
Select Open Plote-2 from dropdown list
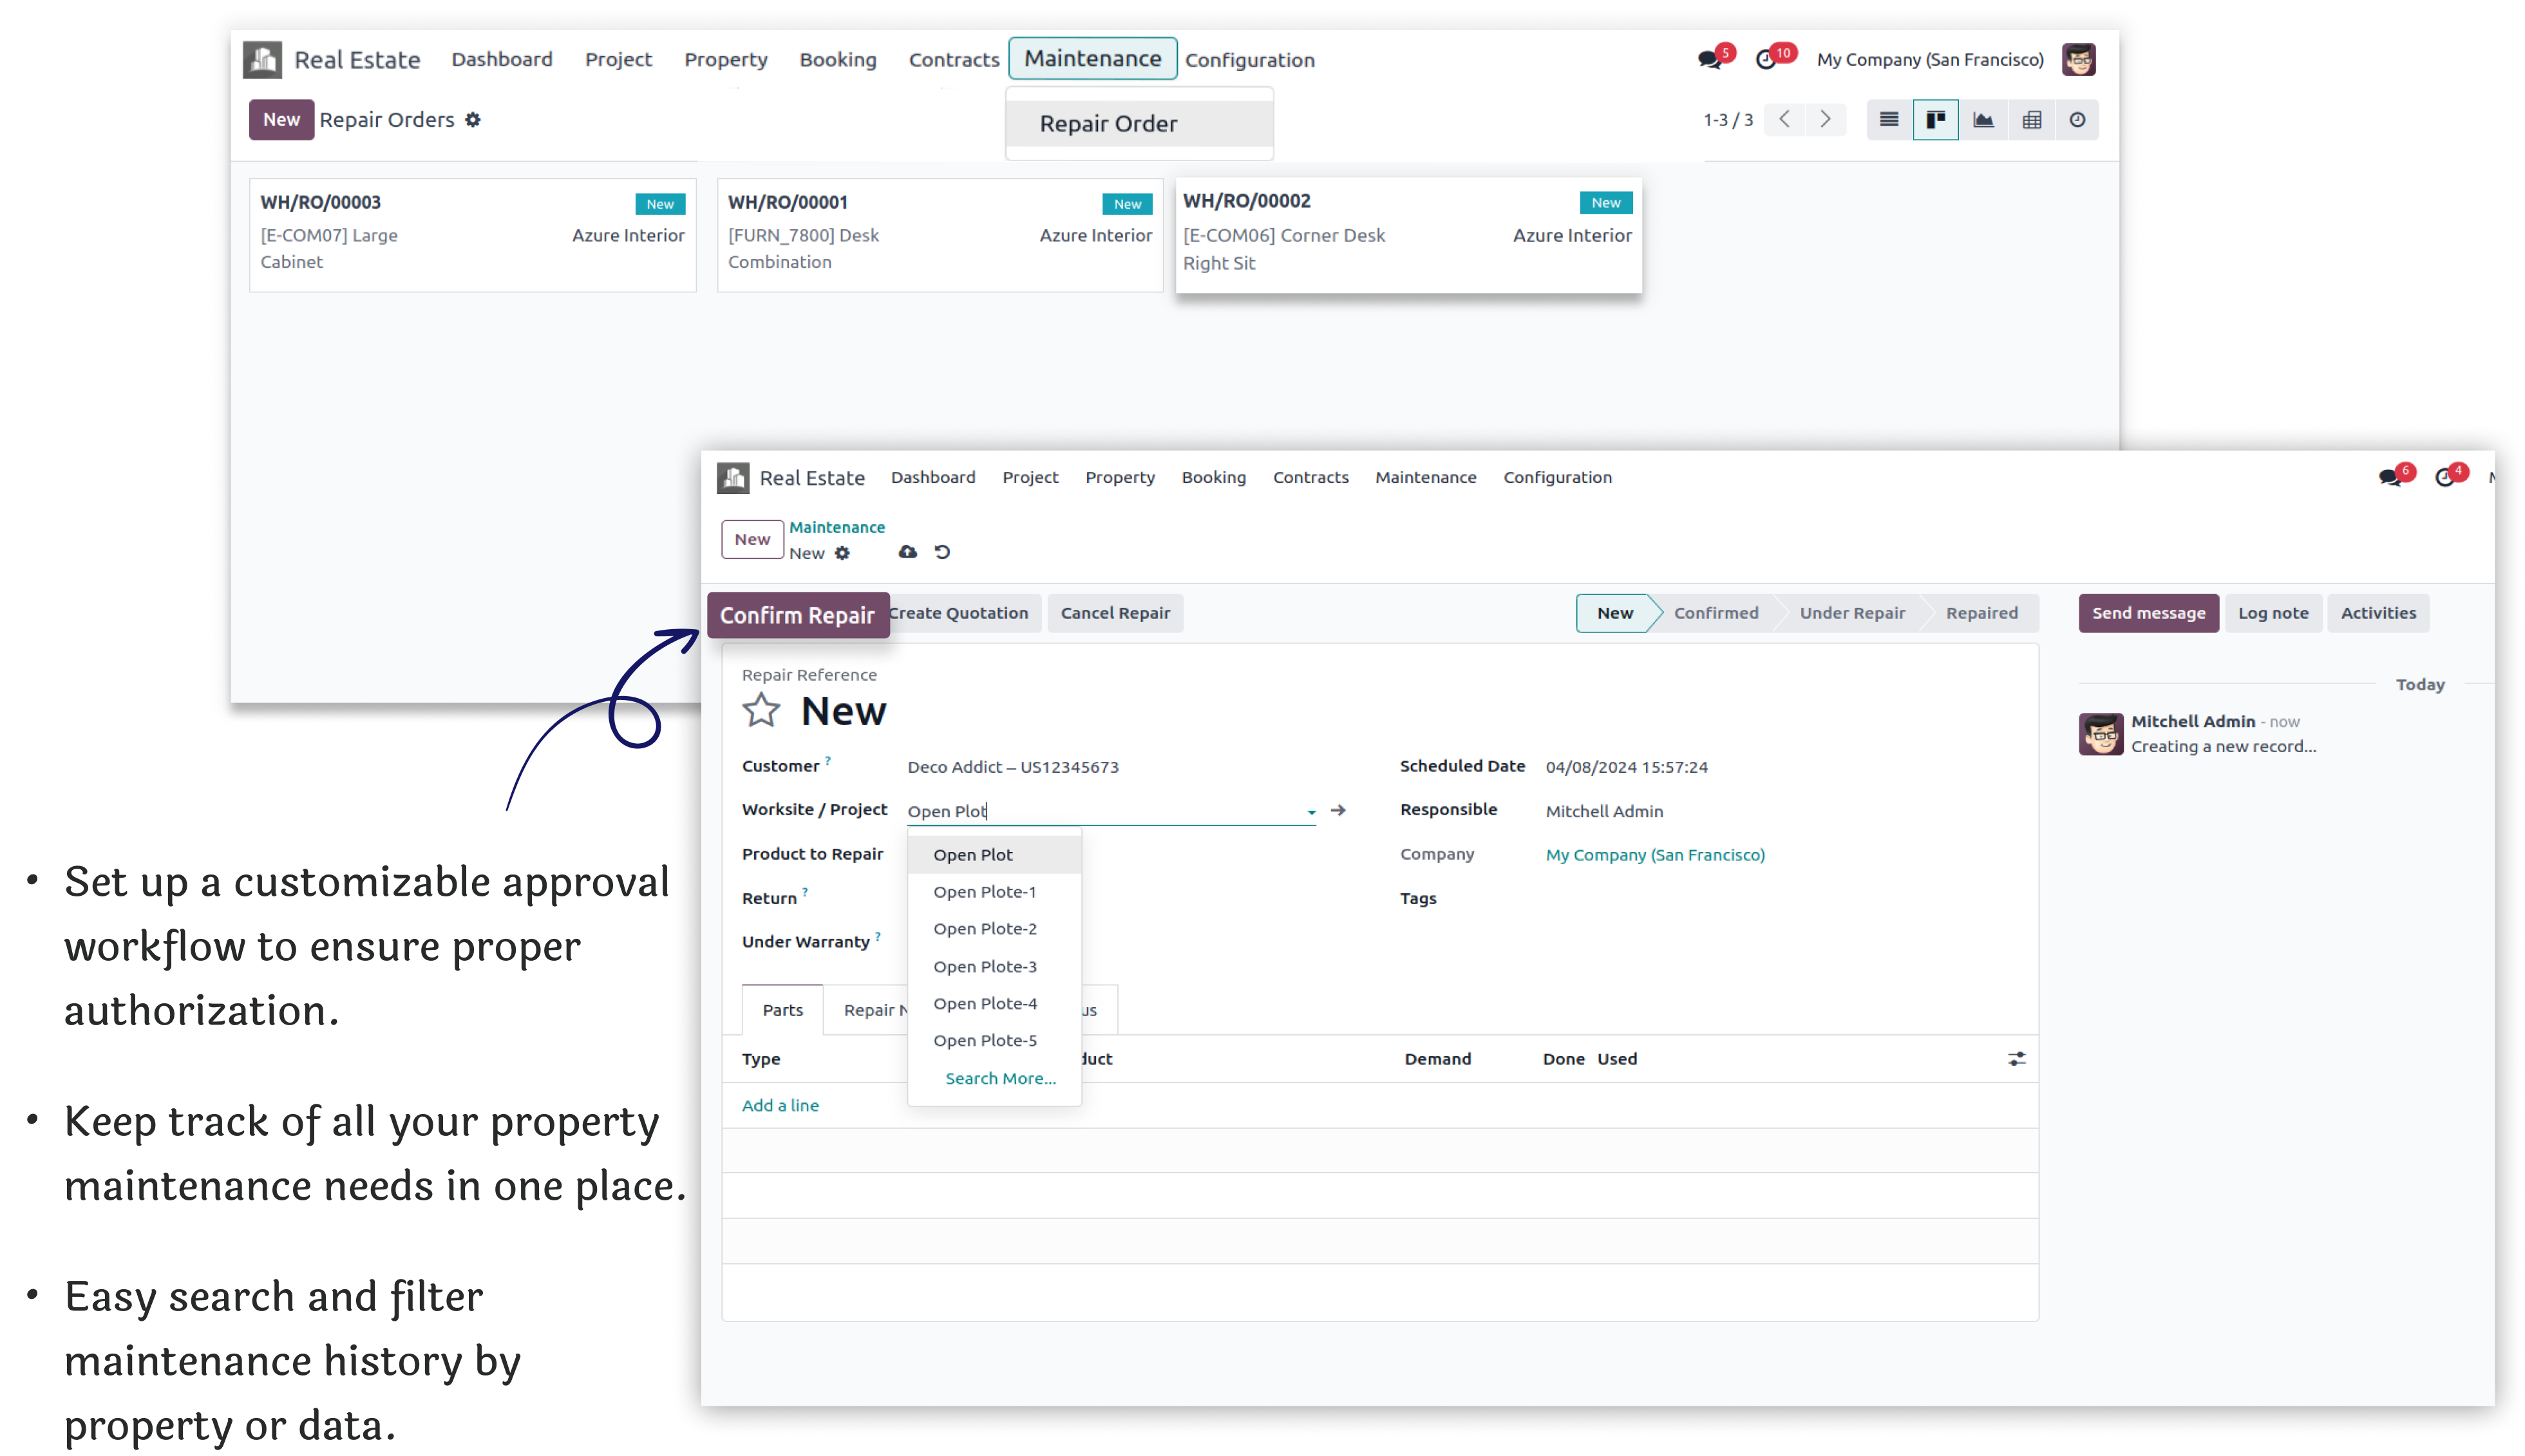coord(994,929)
